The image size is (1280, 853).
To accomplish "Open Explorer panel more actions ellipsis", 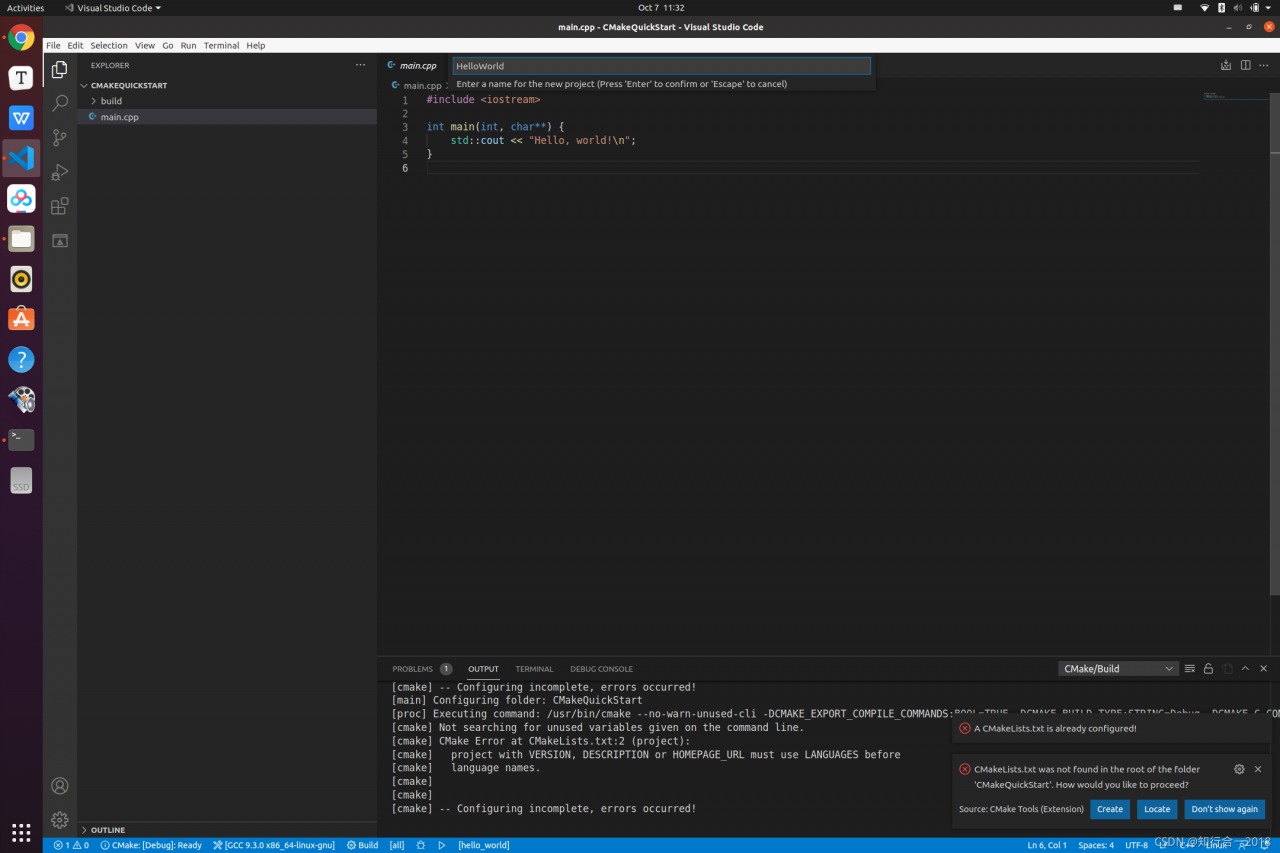I will [360, 65].
